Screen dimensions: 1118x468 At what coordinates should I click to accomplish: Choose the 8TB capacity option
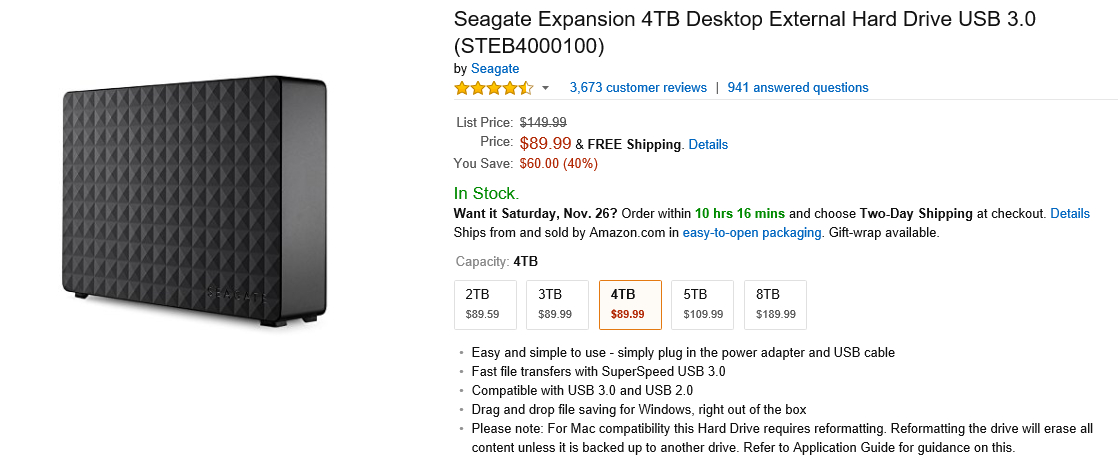coord(775,304)
